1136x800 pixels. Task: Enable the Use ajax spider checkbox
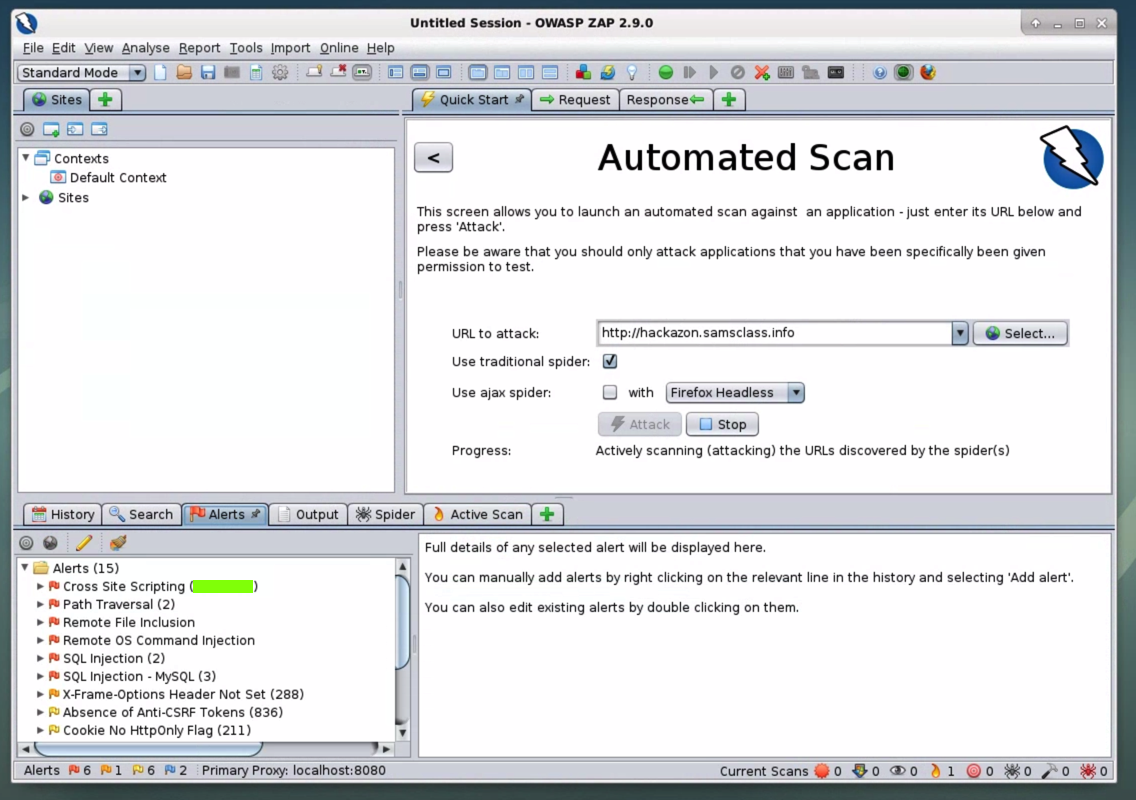pyautogui.click(x=610, y=392)
